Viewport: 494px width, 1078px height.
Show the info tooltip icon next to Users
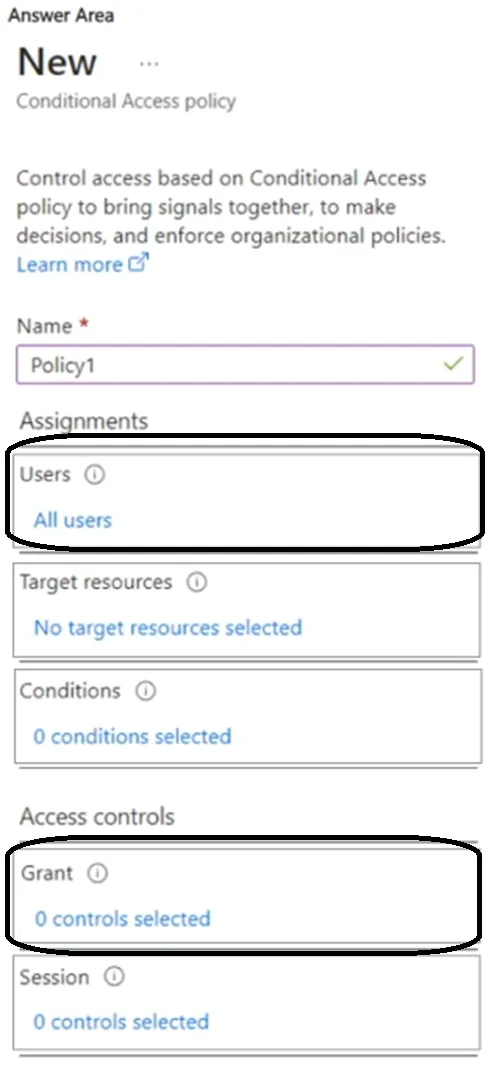pyautogui.click(x=94, y=475)
